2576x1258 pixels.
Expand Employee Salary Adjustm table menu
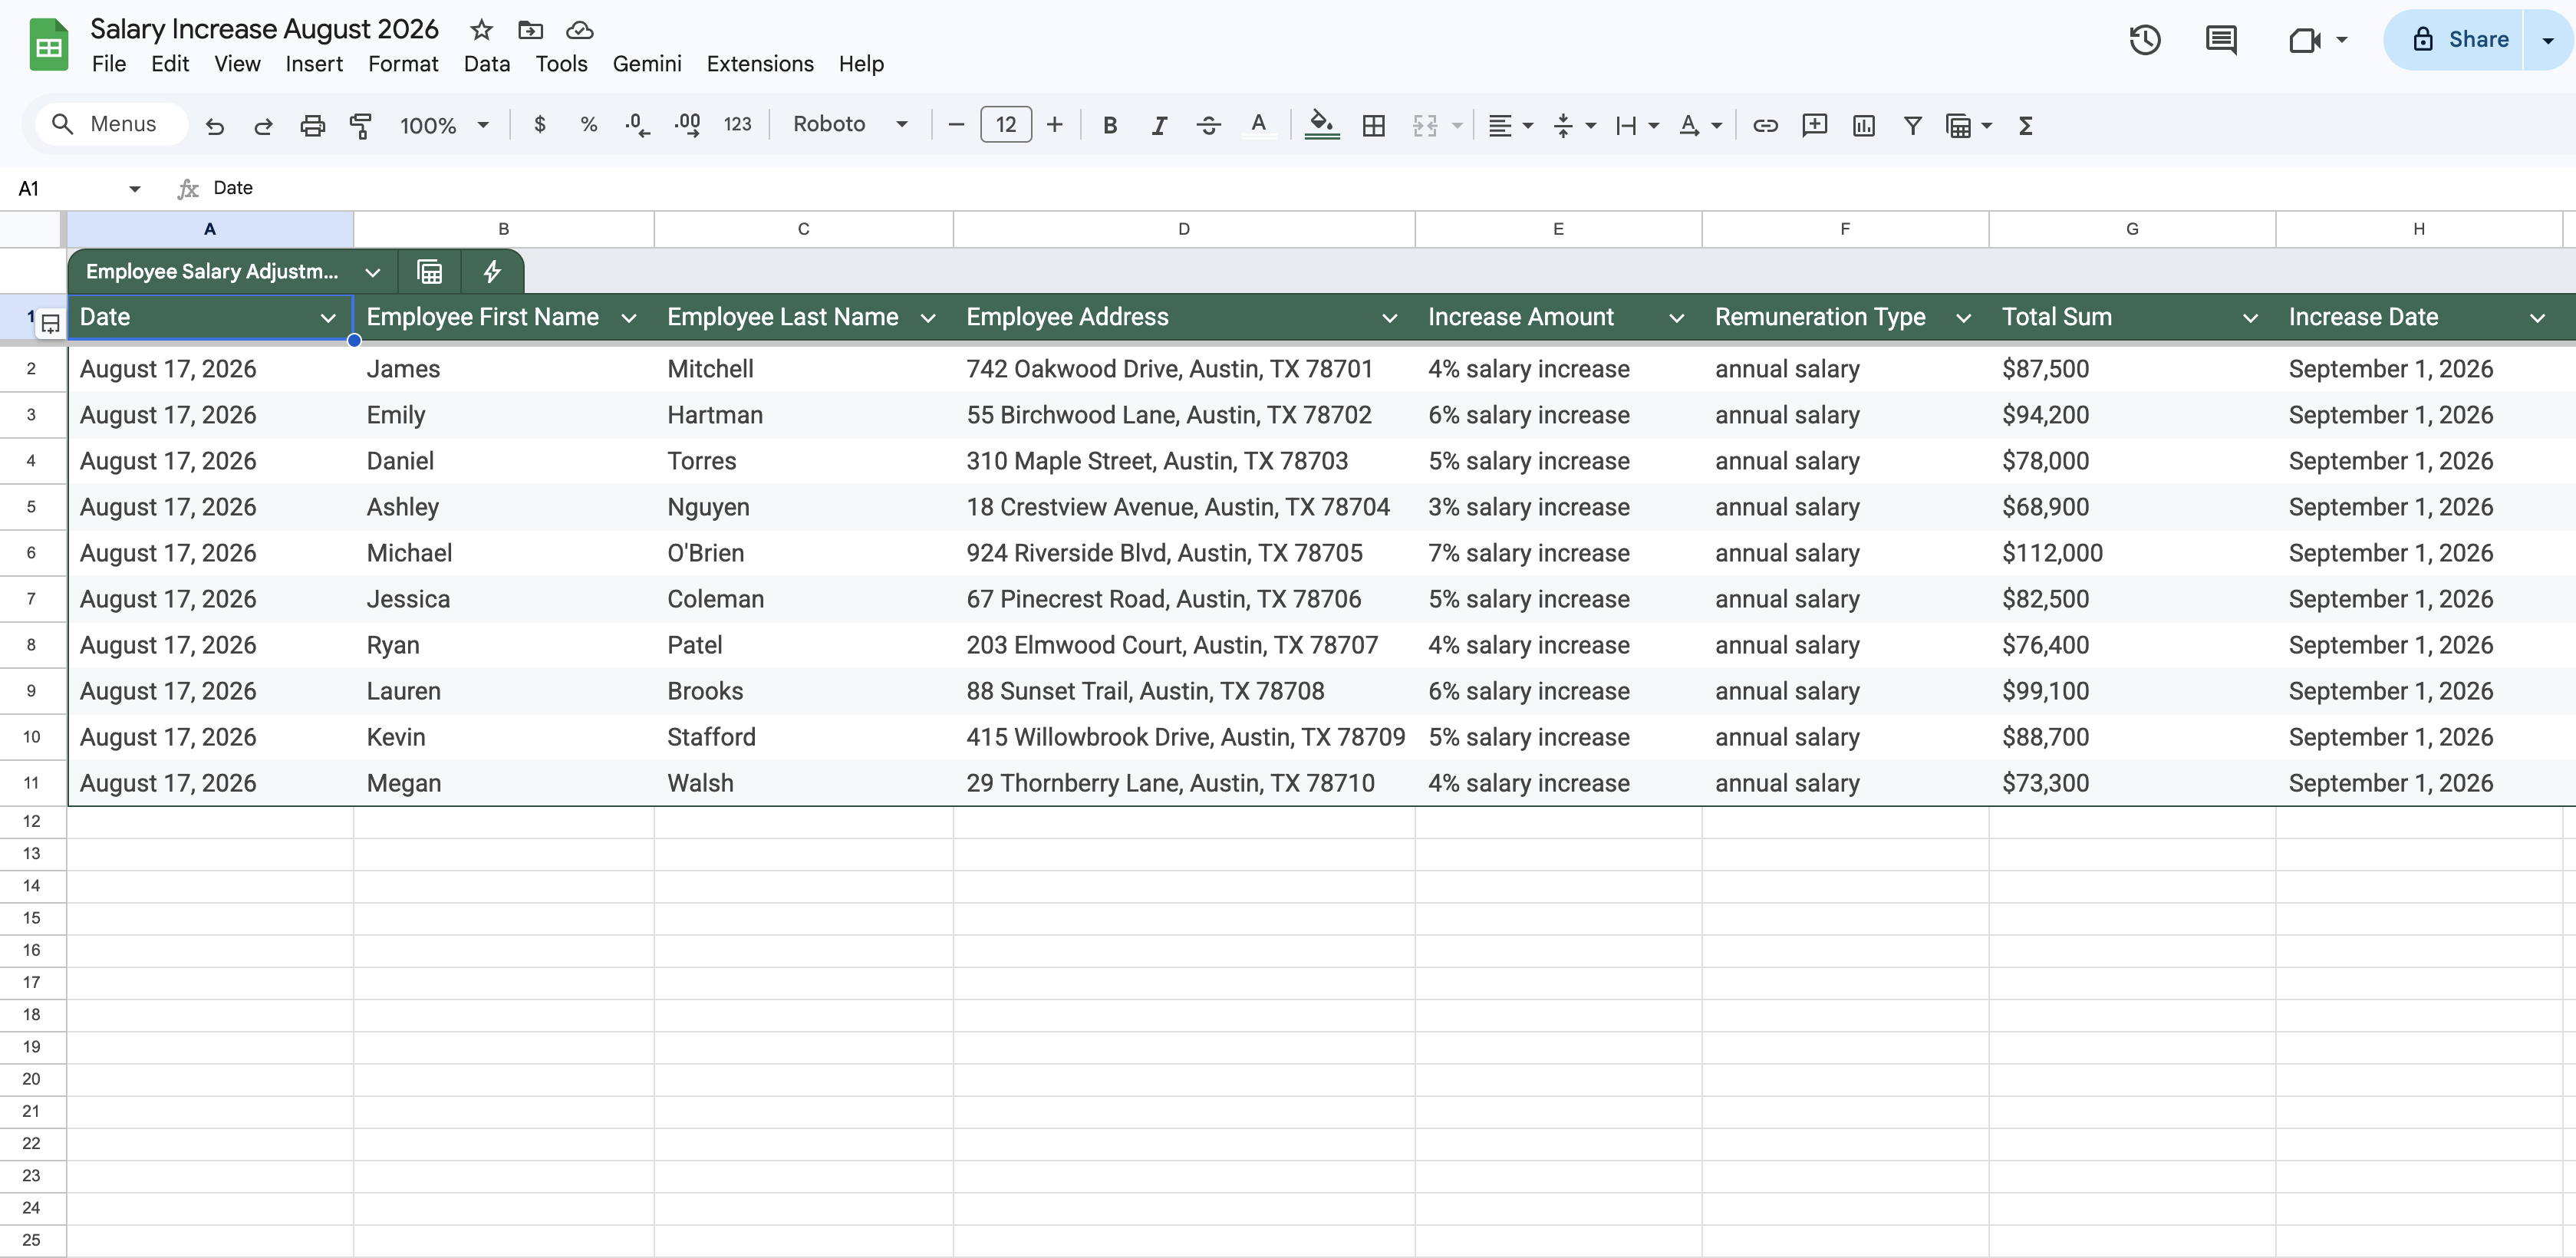(372, 272)
